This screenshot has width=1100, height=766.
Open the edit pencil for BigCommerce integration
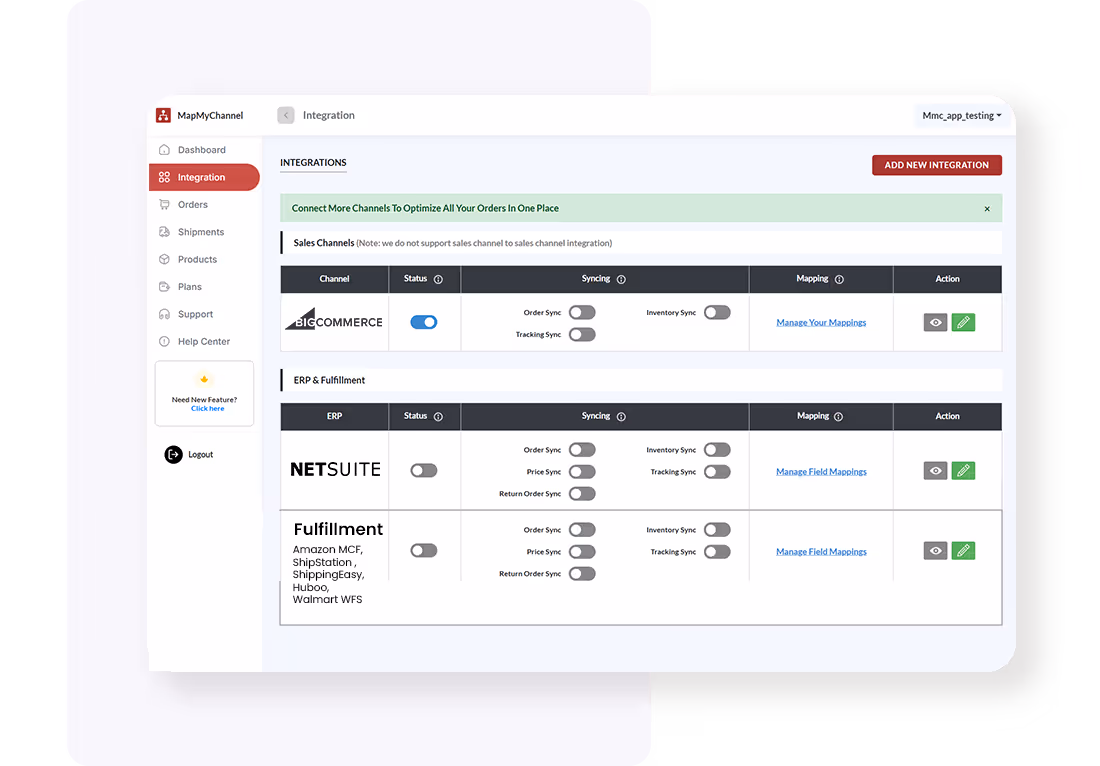[963, 322]
